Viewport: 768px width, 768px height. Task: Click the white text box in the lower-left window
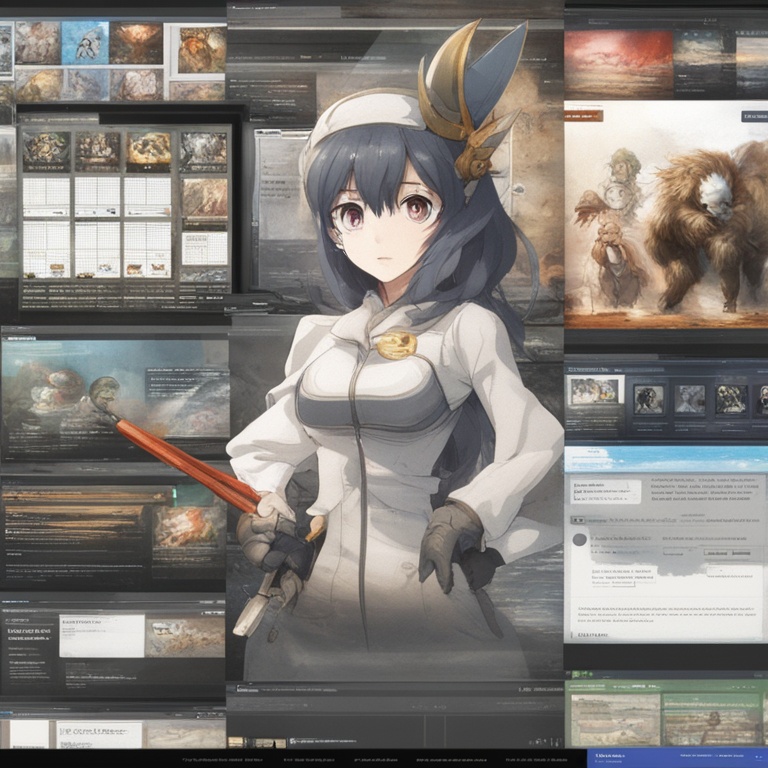coord(101,635)
